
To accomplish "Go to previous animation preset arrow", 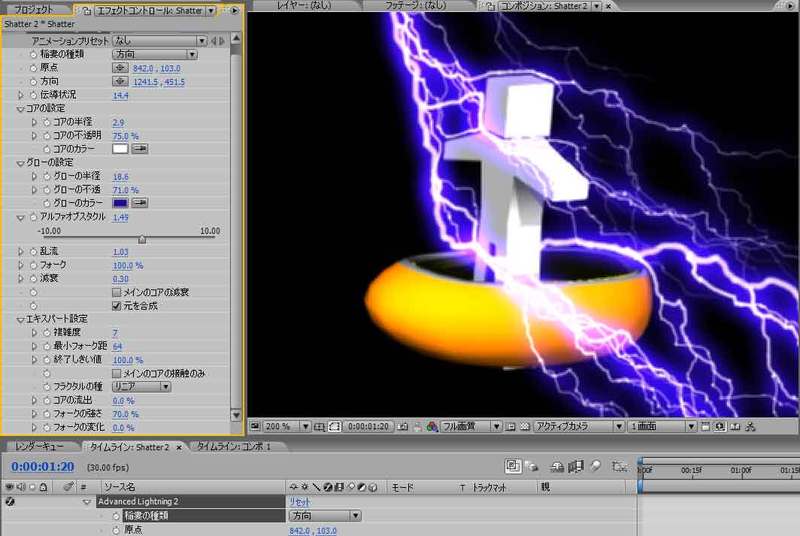I will [214, 40].
